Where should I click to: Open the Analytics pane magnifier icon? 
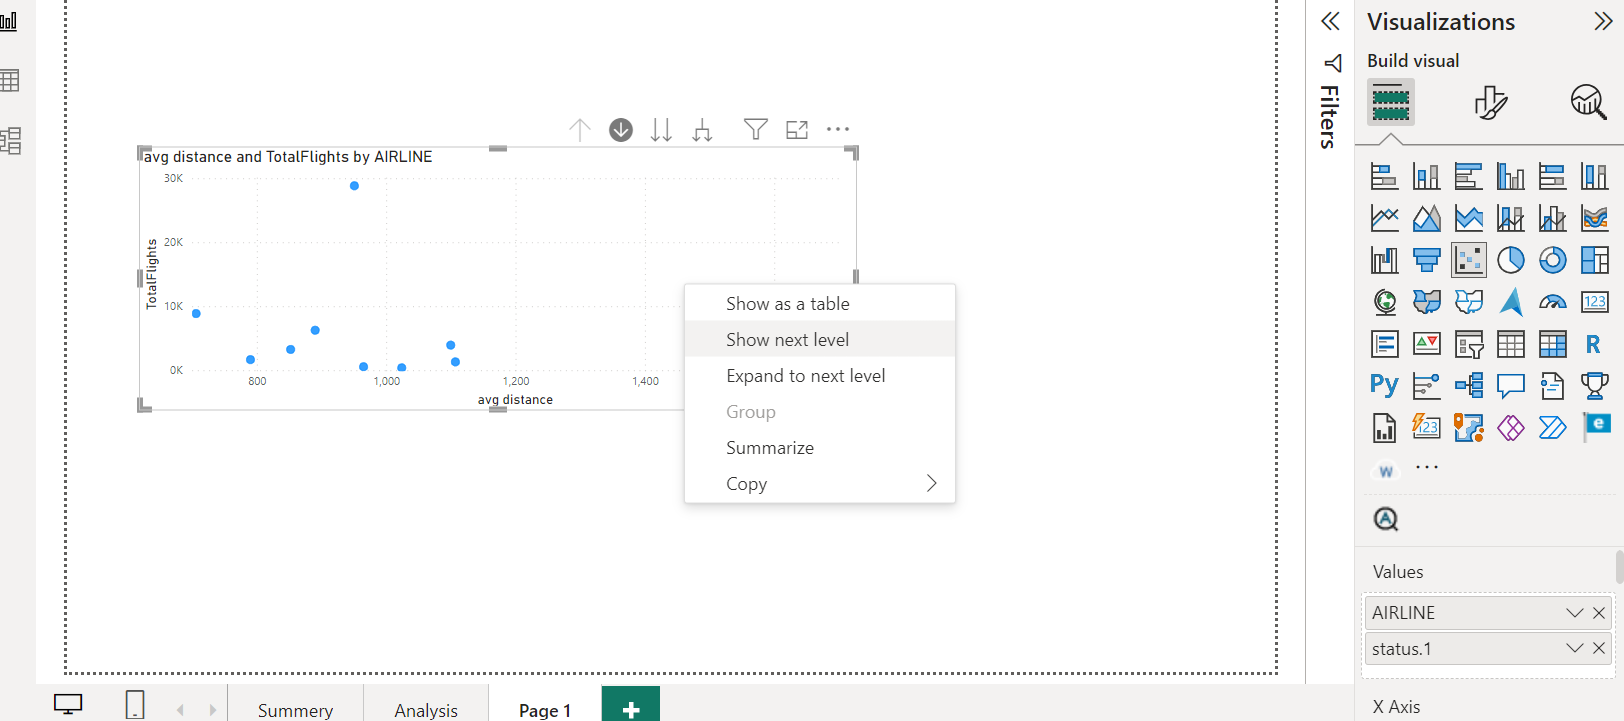(1588, 102)
